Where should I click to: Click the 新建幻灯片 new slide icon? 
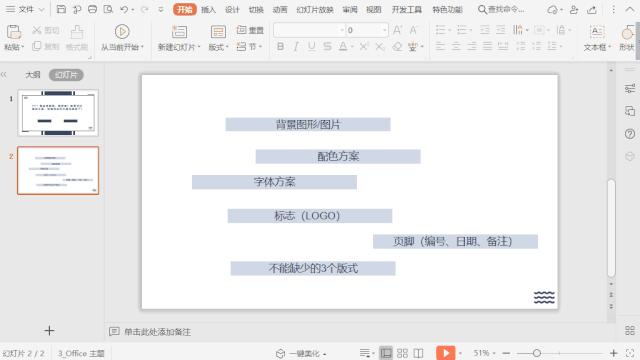pyautogui.click(x=179, y=32)
